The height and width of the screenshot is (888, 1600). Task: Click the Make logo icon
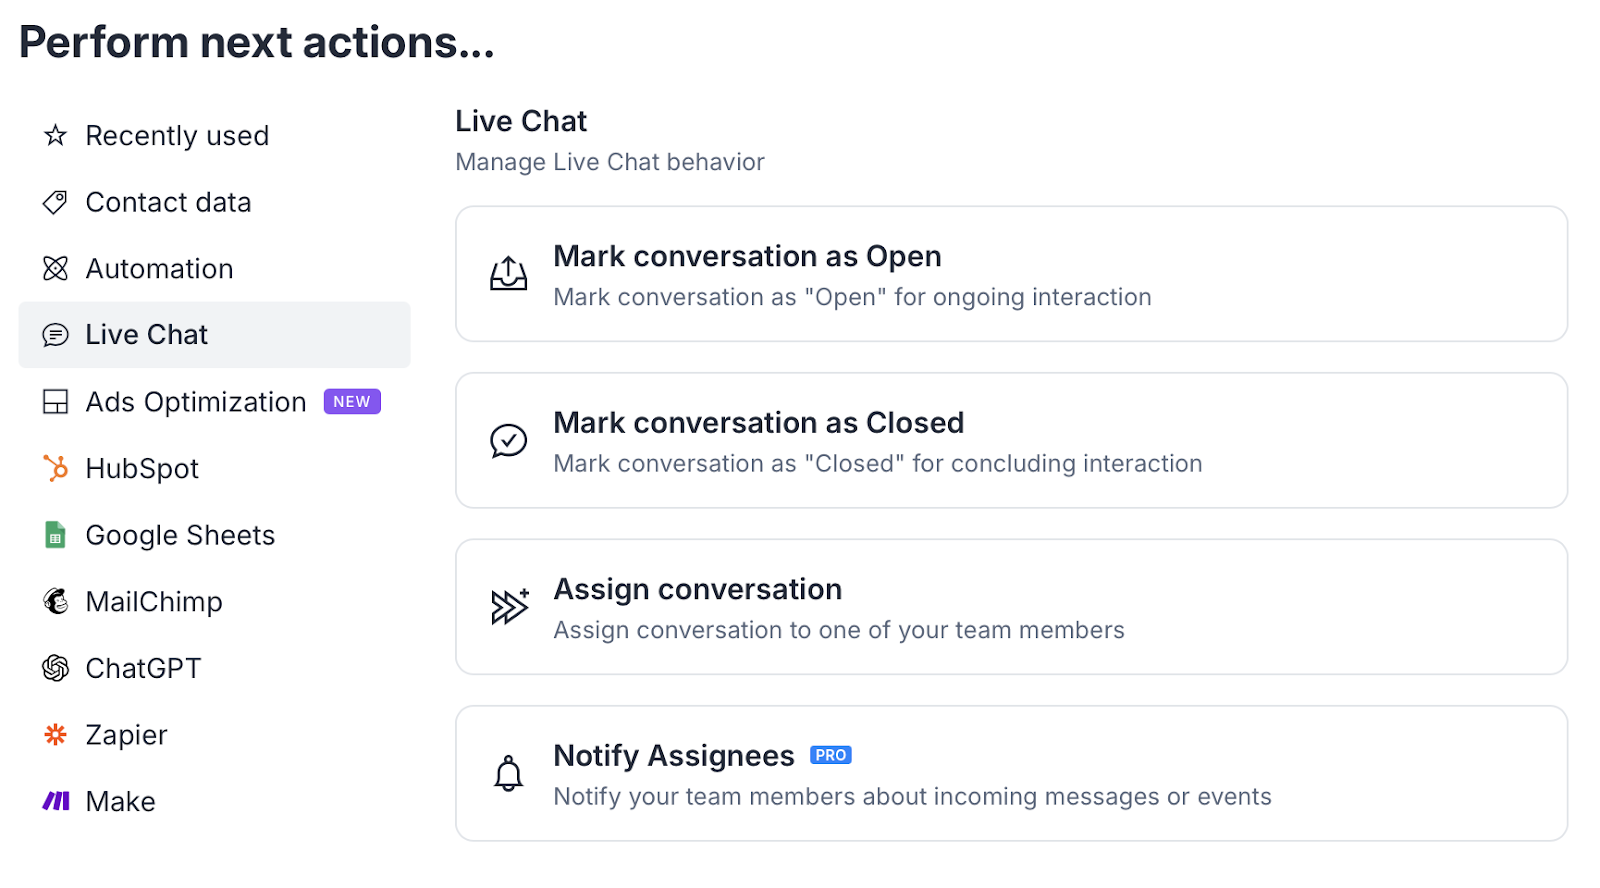[x=55, y=801]
